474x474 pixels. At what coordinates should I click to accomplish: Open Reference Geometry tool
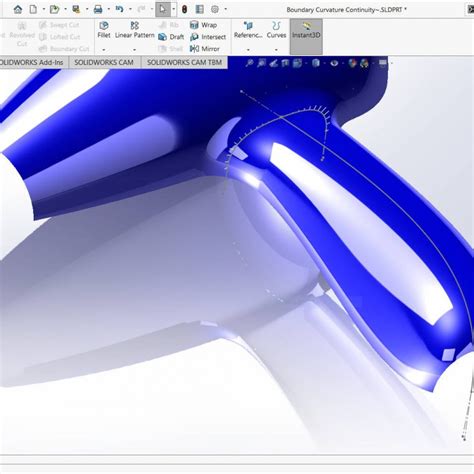248,30
